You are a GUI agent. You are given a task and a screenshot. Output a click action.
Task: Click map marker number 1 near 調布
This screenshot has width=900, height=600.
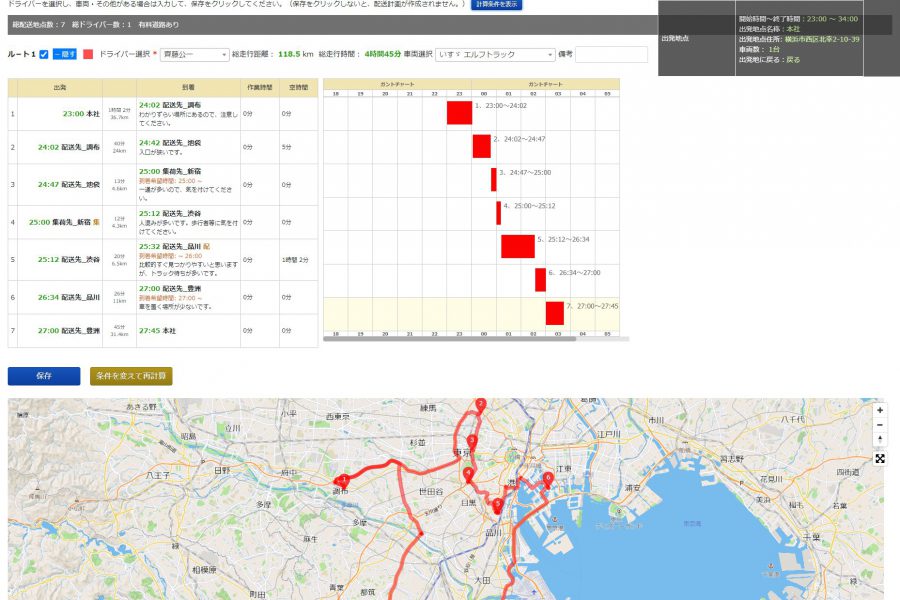coord(345,479)
